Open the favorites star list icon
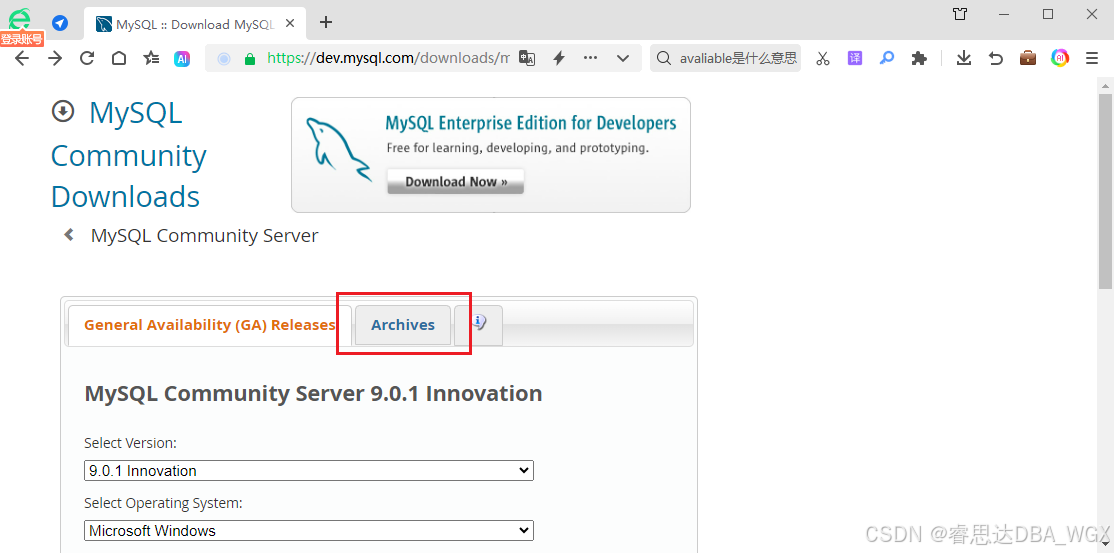 (x=151, y=58)
